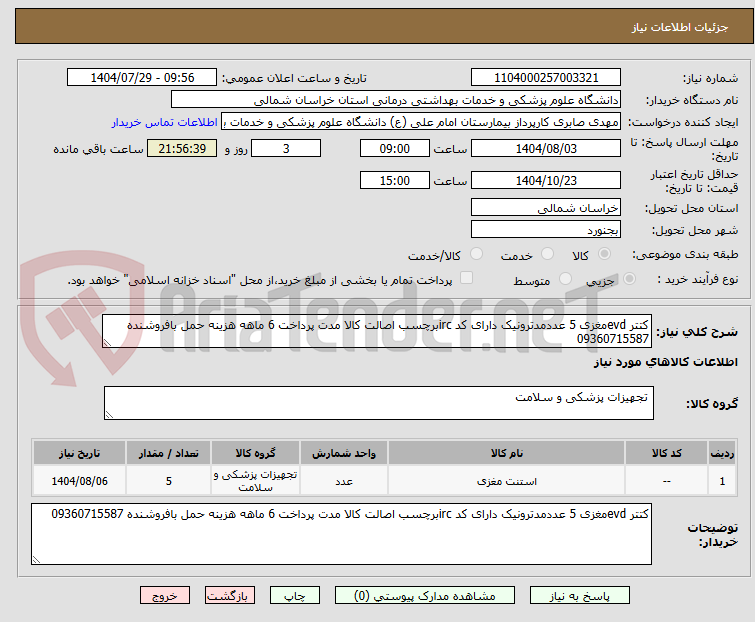The height and width of the screenshot is (622, 755).
Task: Select the جزیی purchase type radio
Action: coord(629,279)
